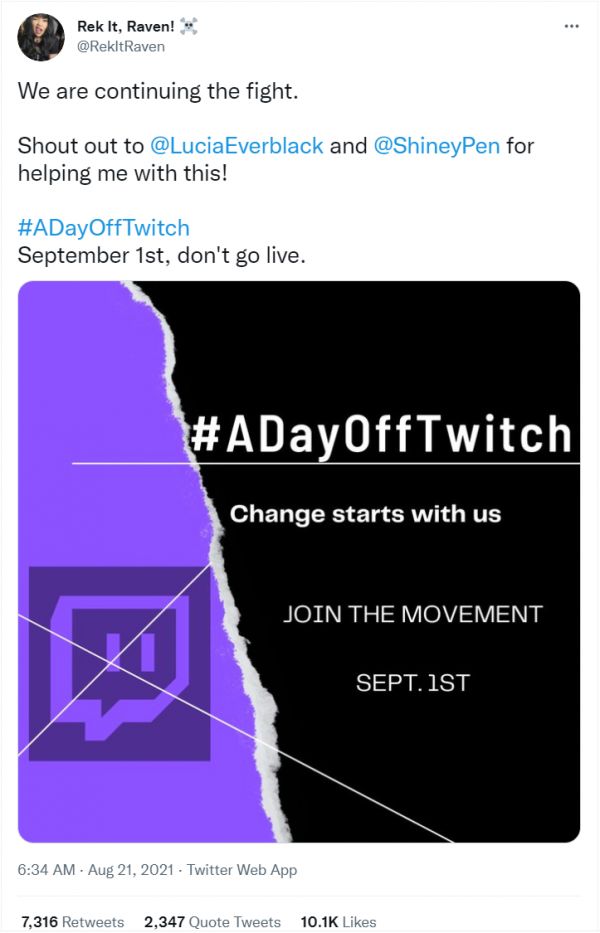Viewport: 600px width, 933px height.
Task: Click "JOIN THE MOVEMENT" text in image
Action: coord(412,613)
